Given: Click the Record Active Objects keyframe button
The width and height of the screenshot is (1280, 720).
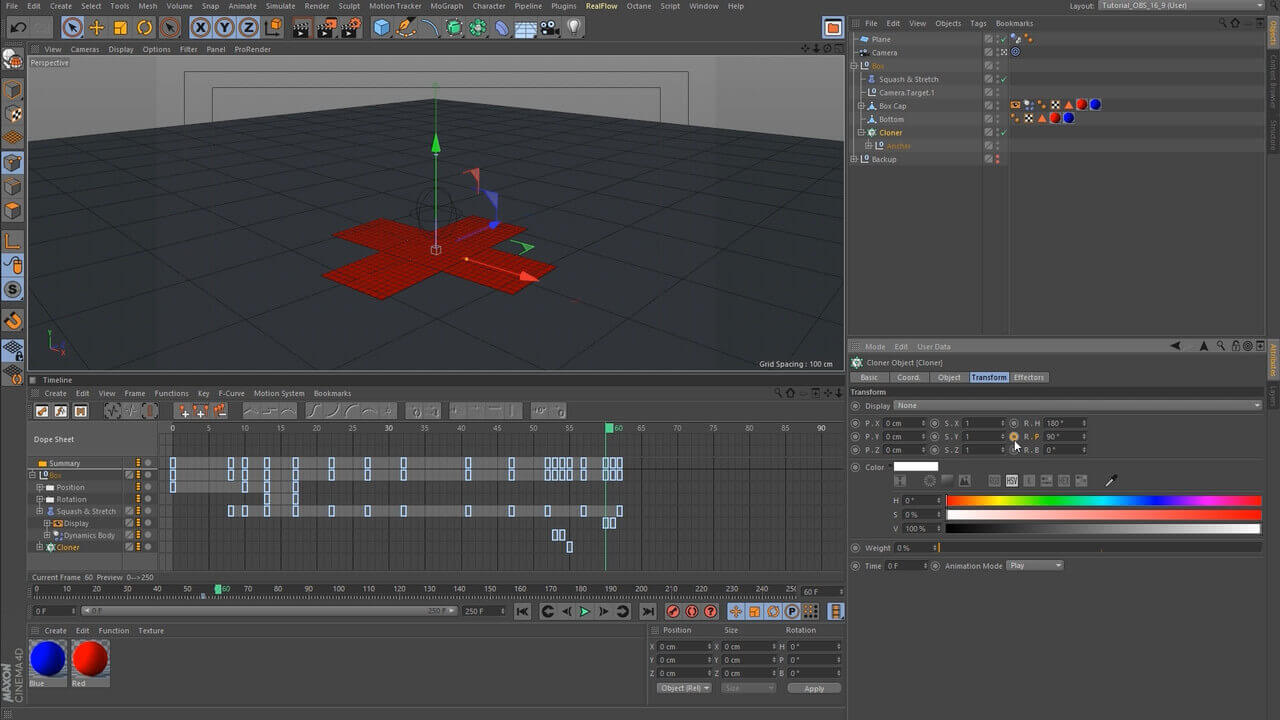Looking at the screenshot, I should pyautogui.click(x=673, y=611).
